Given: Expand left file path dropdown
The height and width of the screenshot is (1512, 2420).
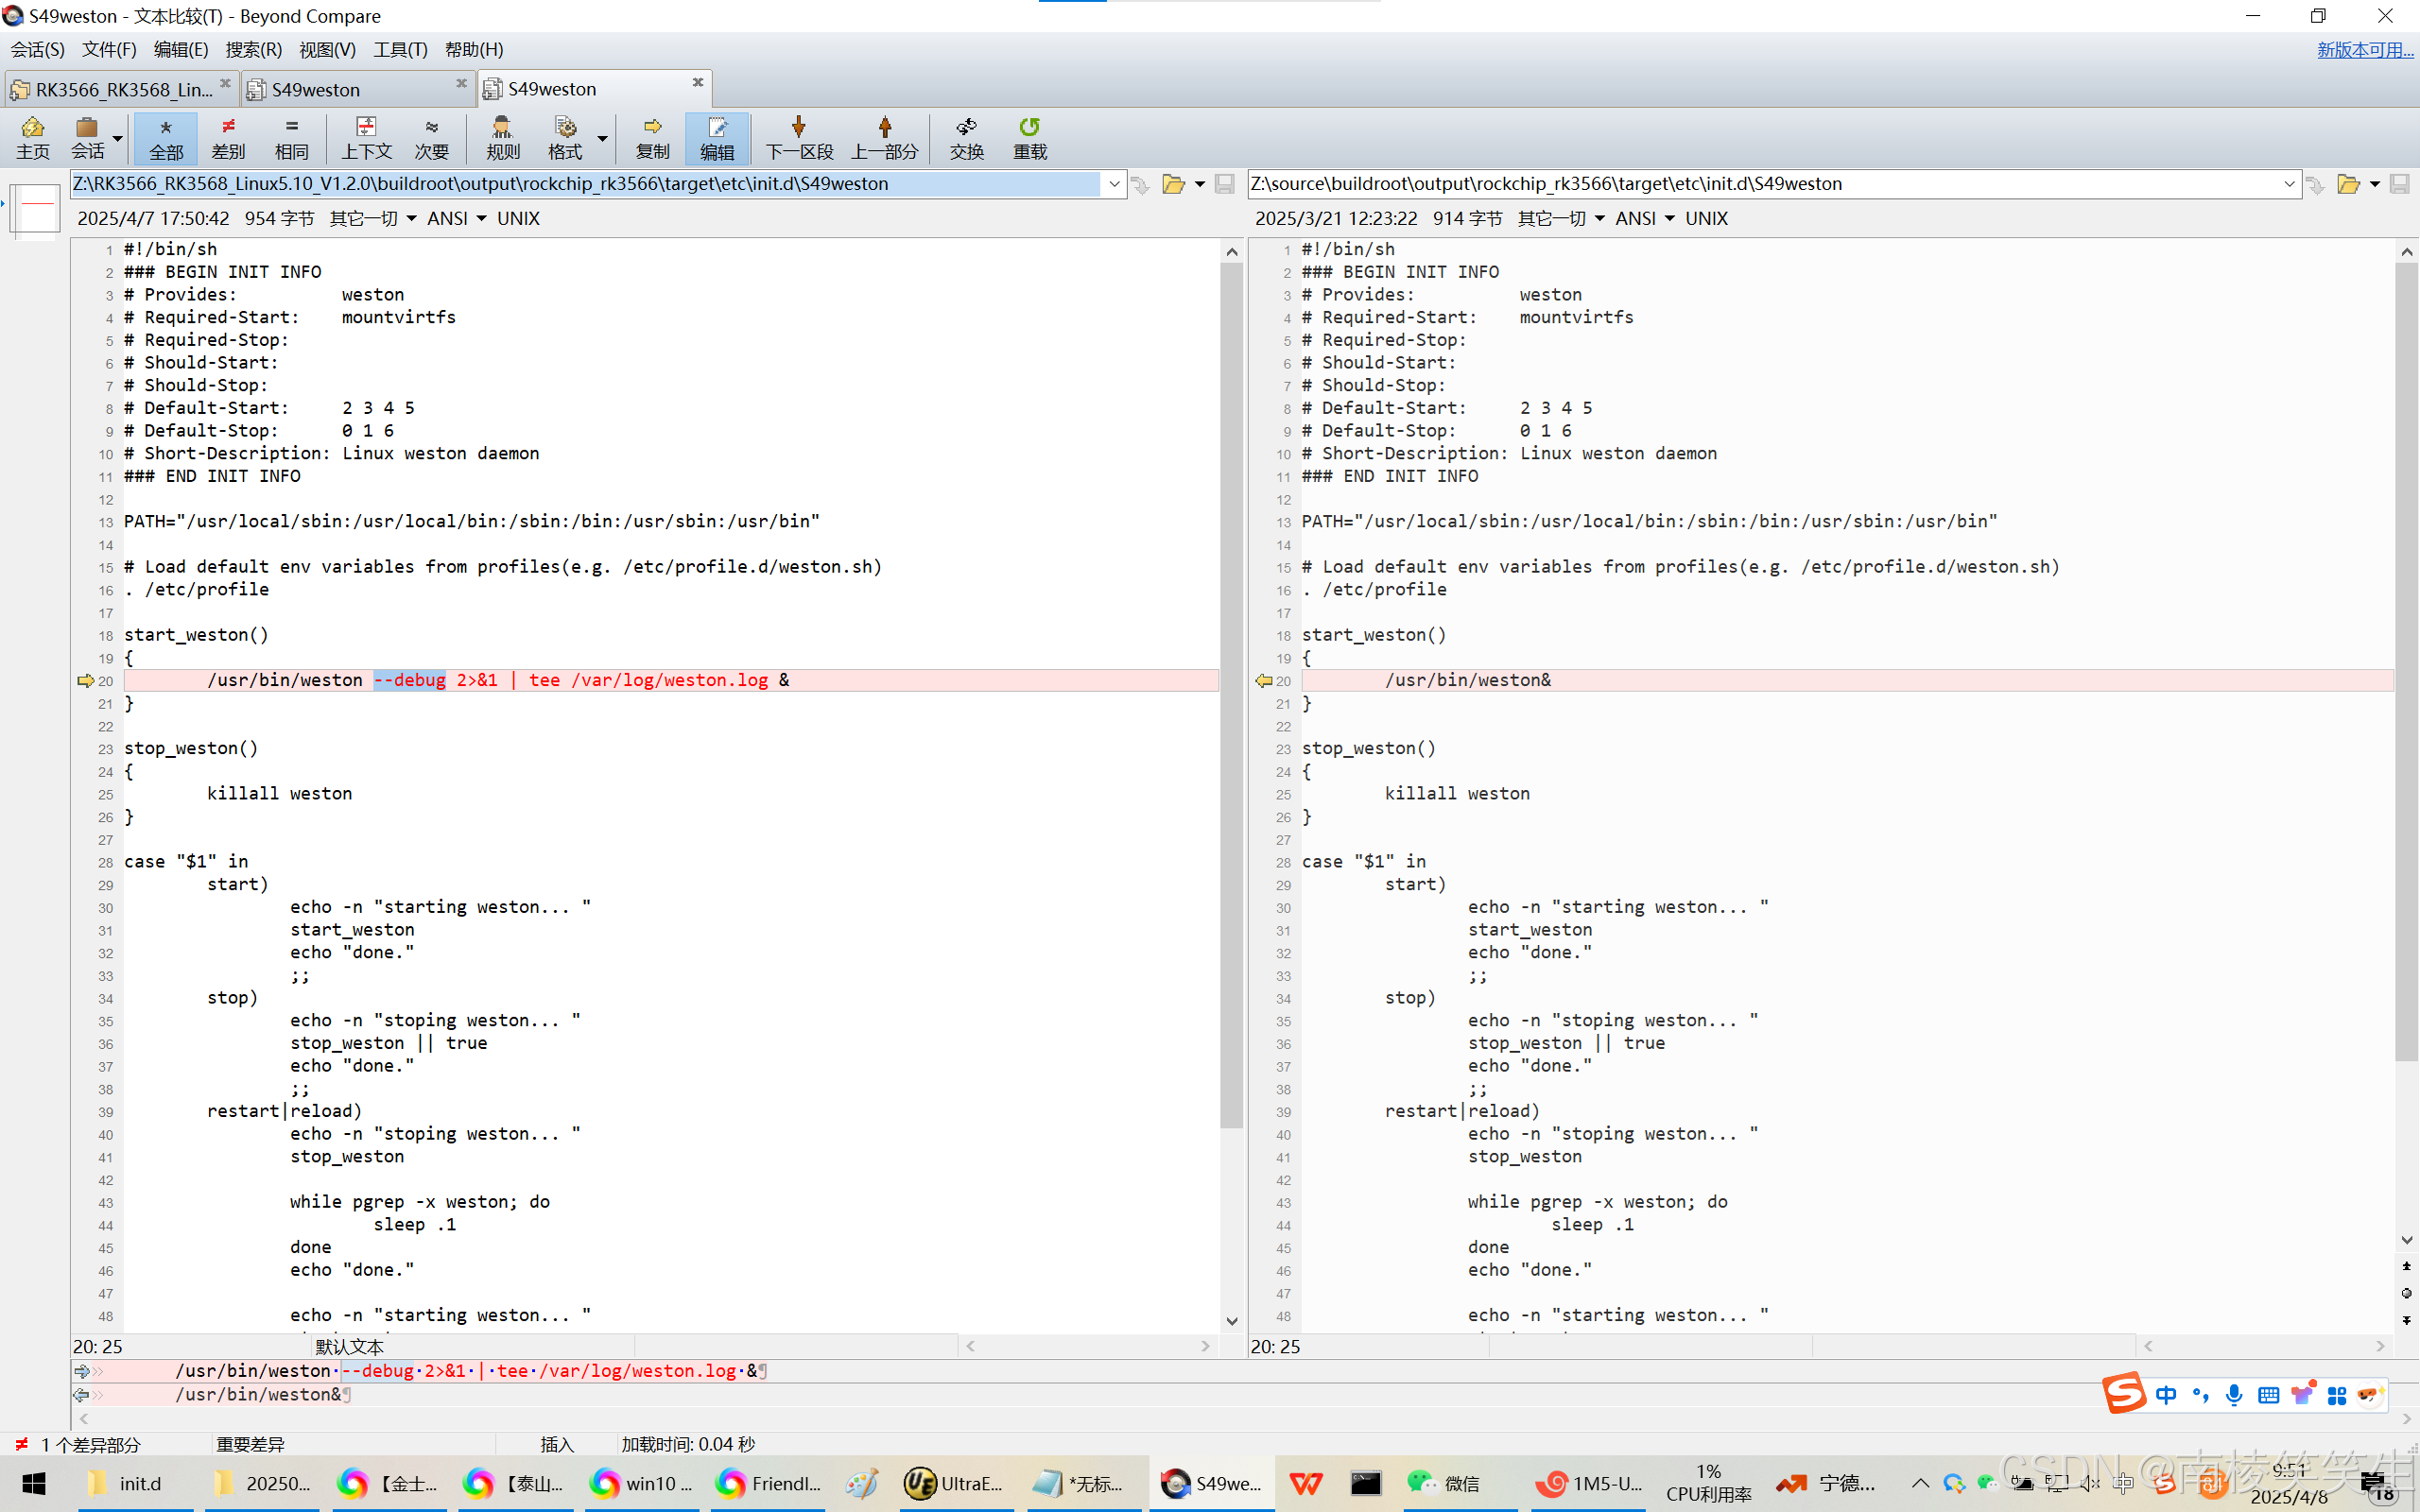Looking at the screenshot, I should click(1114, 184).
